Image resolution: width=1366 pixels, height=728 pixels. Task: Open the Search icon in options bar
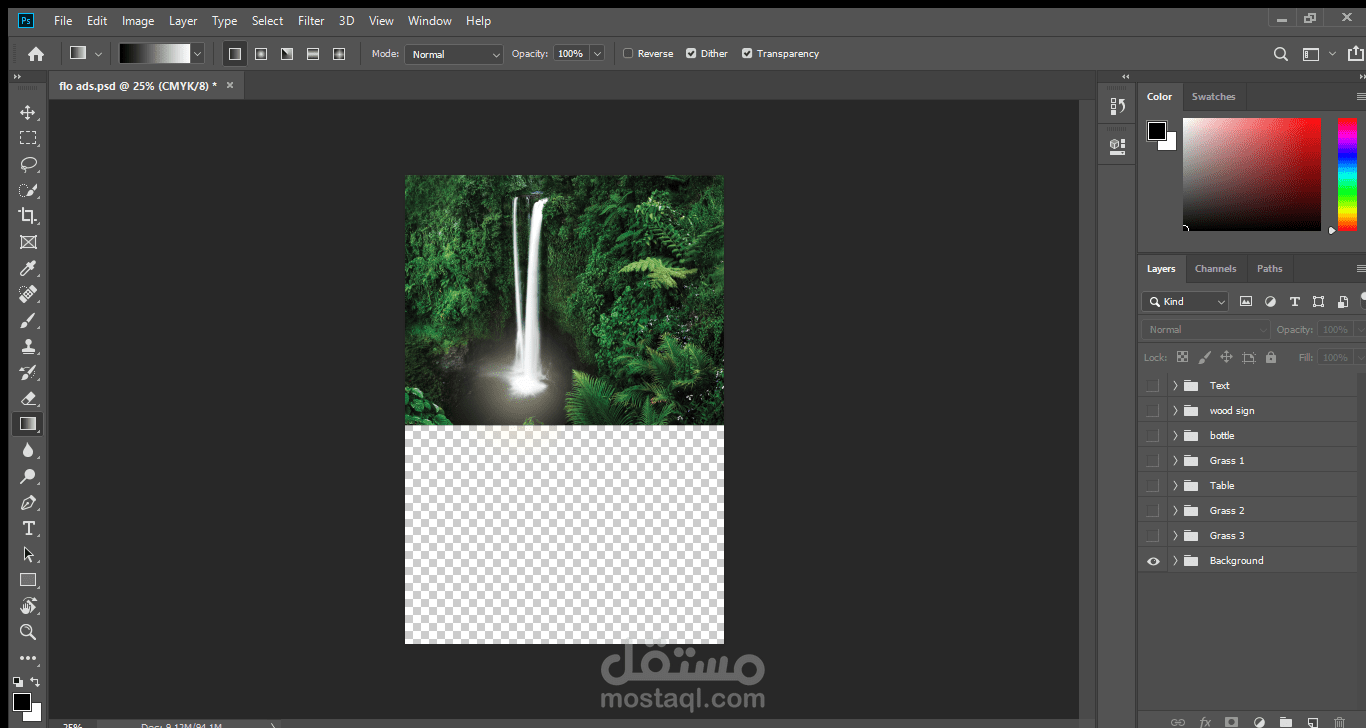(1281, 54)
